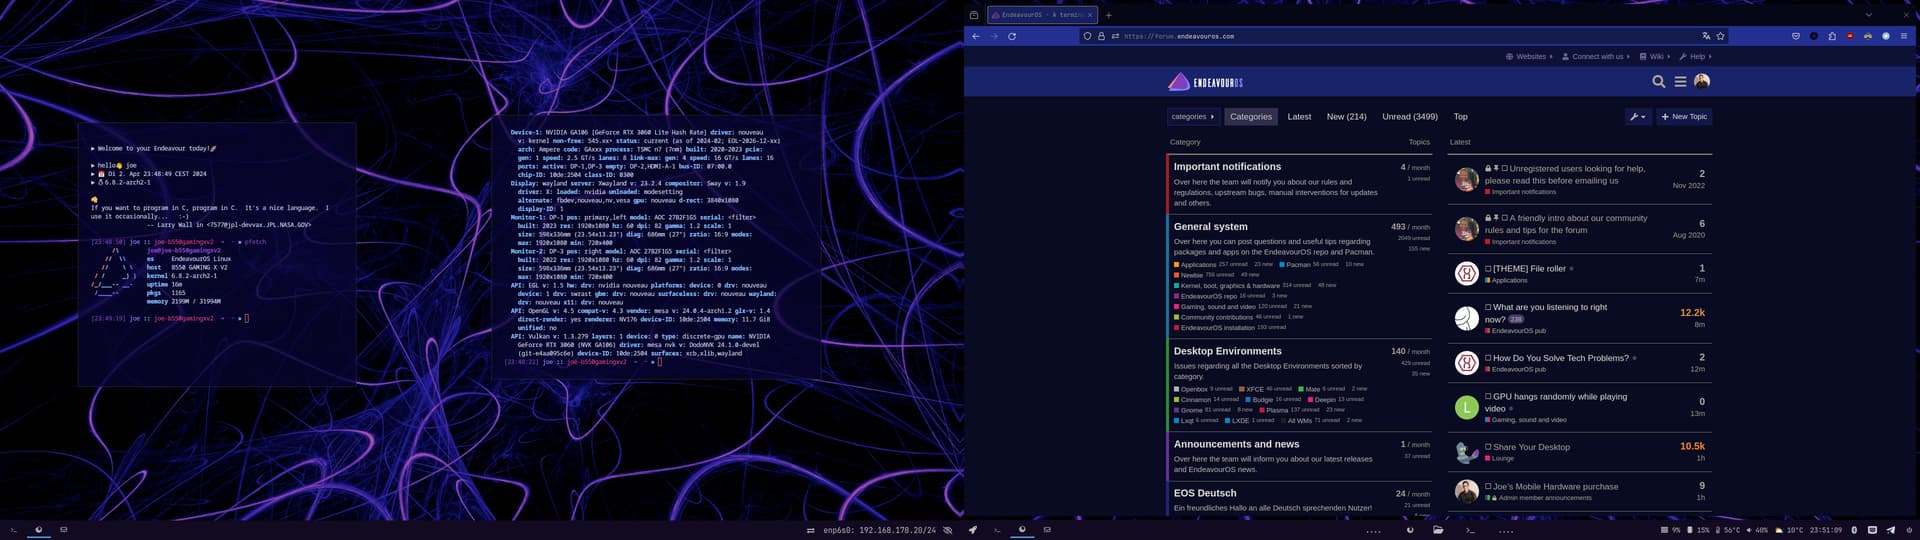The height and width of the screenshot is (540, 1920).
Task: Switch to the Latest tab
Action: 1299,117
